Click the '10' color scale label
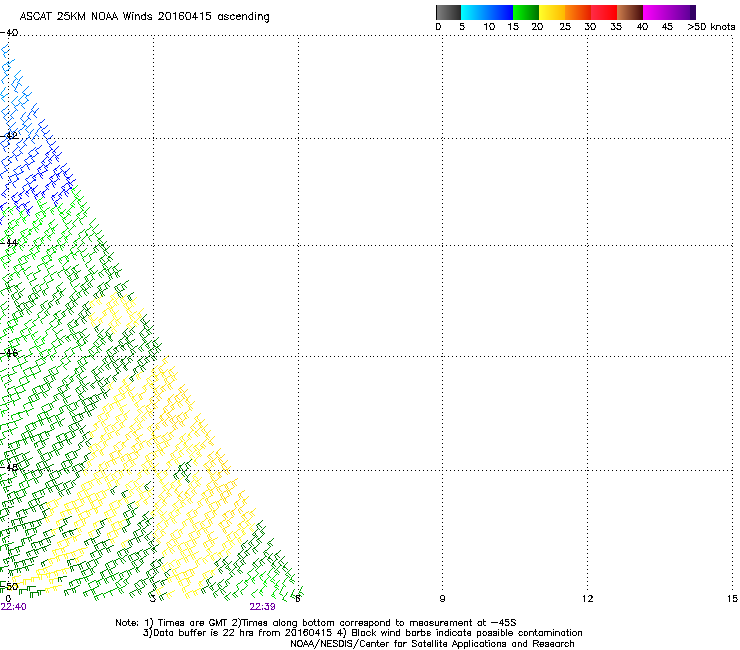 (x=489, y=27)
